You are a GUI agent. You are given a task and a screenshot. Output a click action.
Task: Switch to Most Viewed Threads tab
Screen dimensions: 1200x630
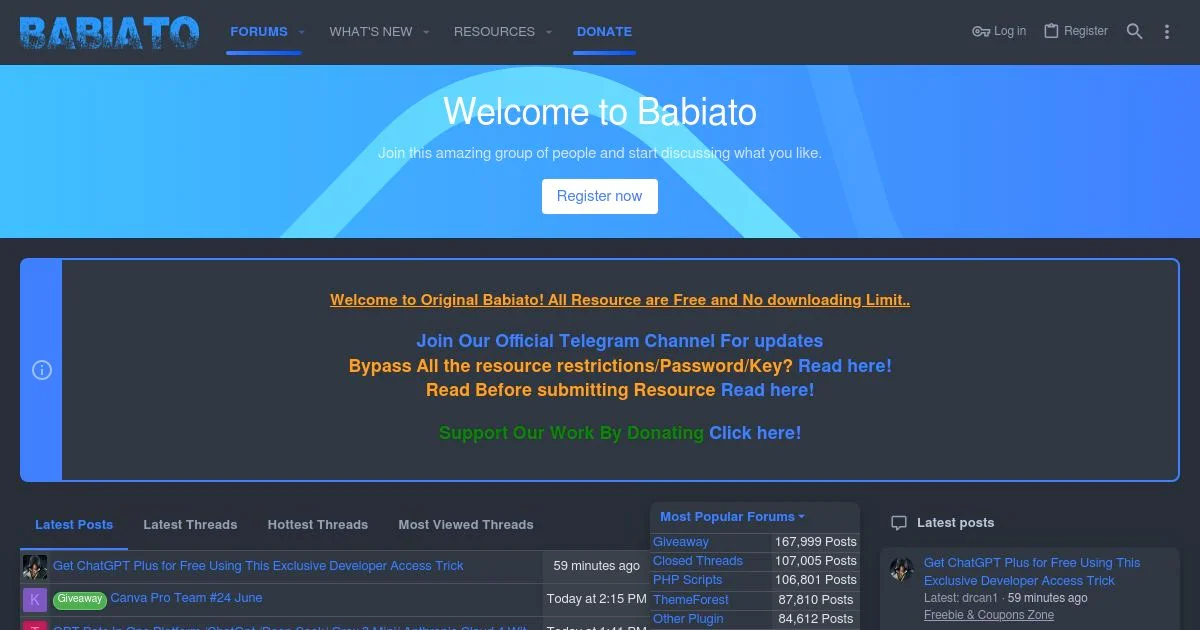[466, 525]
